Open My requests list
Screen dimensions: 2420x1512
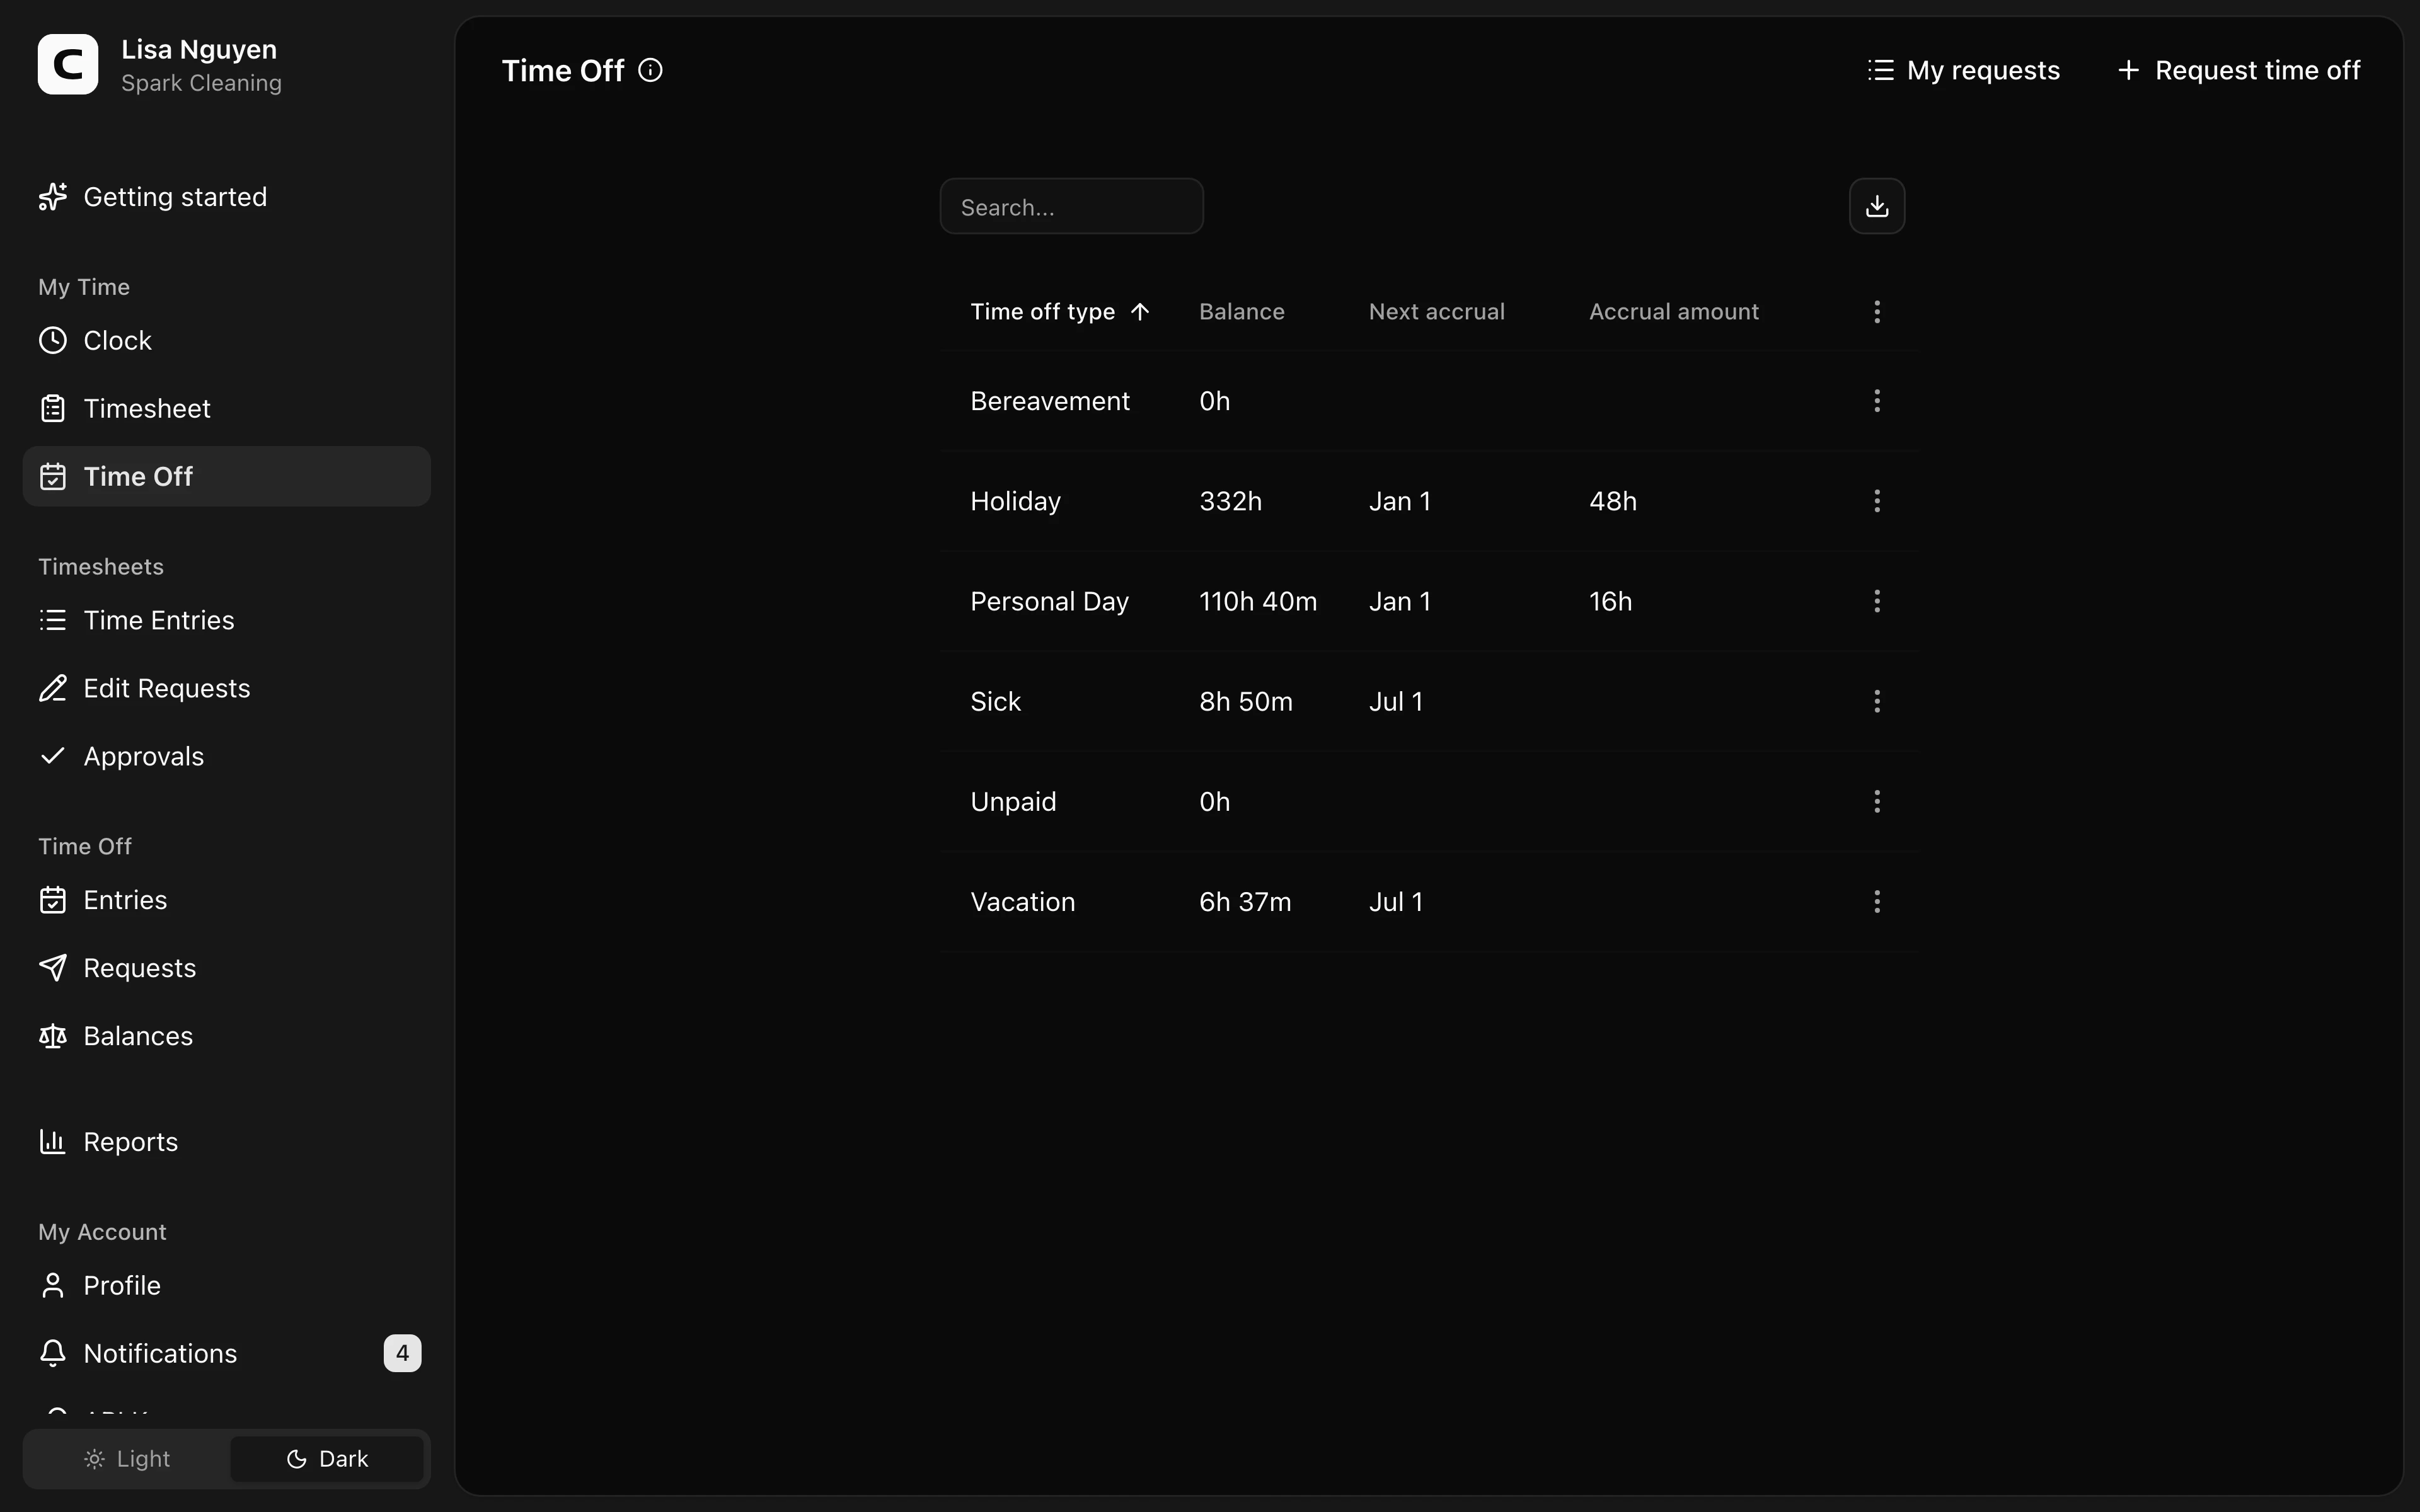point(1963,70)
